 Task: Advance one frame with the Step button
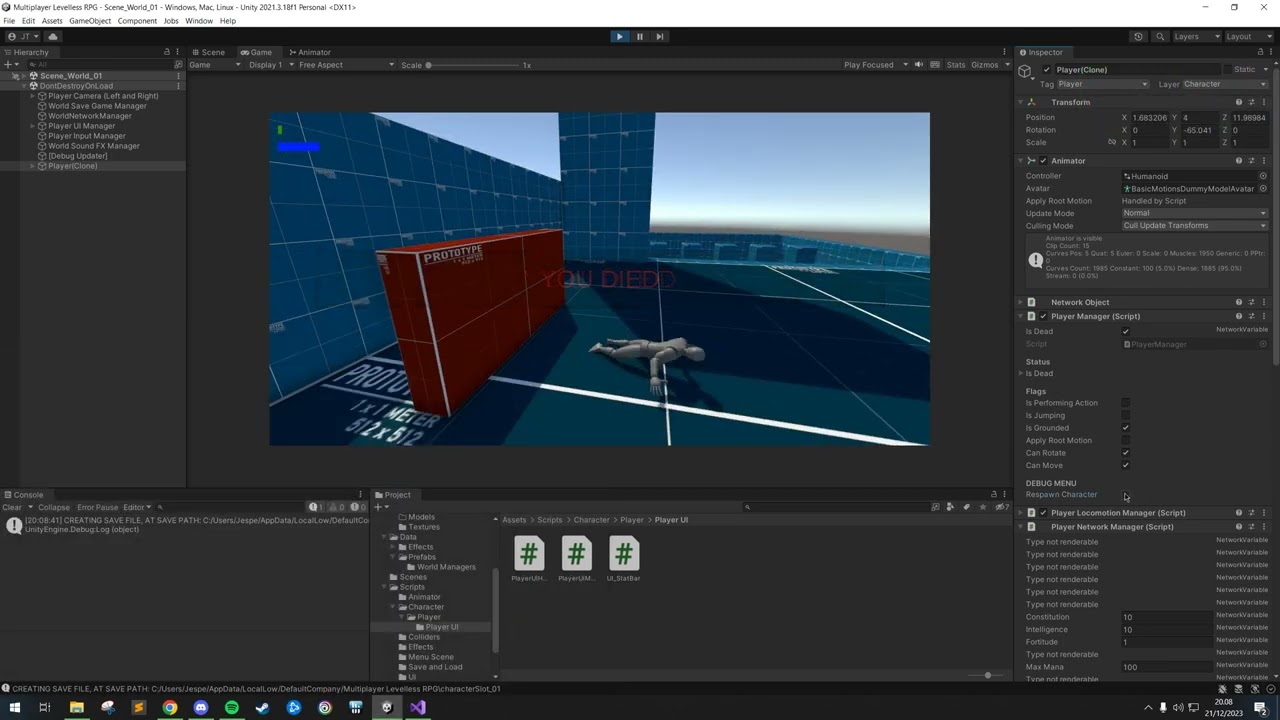pyautogui.click(x=660, y=36)
